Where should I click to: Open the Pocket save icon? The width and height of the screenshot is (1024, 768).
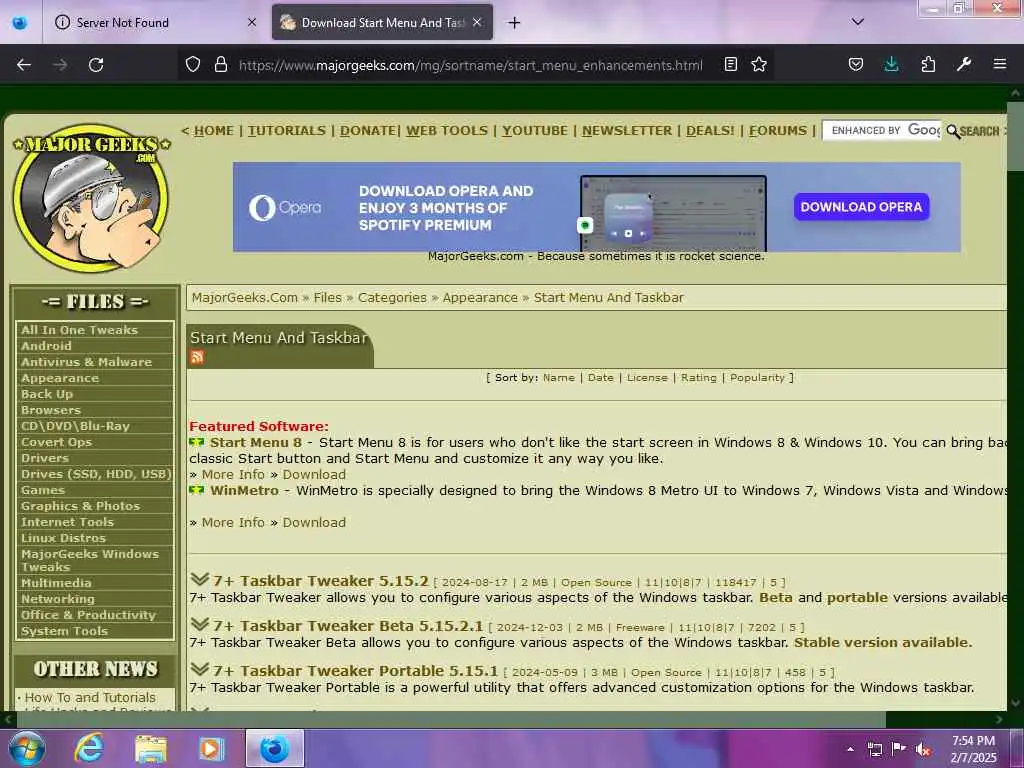pyautogui.click(x=856, y=65)
